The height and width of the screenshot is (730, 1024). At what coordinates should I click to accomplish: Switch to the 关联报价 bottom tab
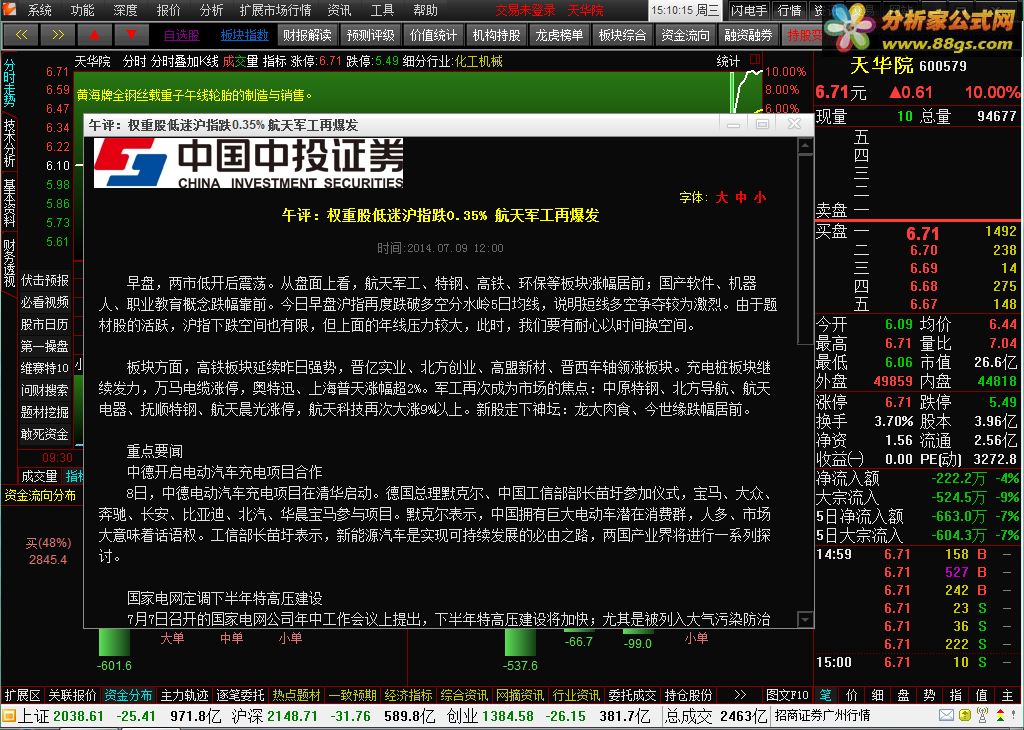pos(72,695)
